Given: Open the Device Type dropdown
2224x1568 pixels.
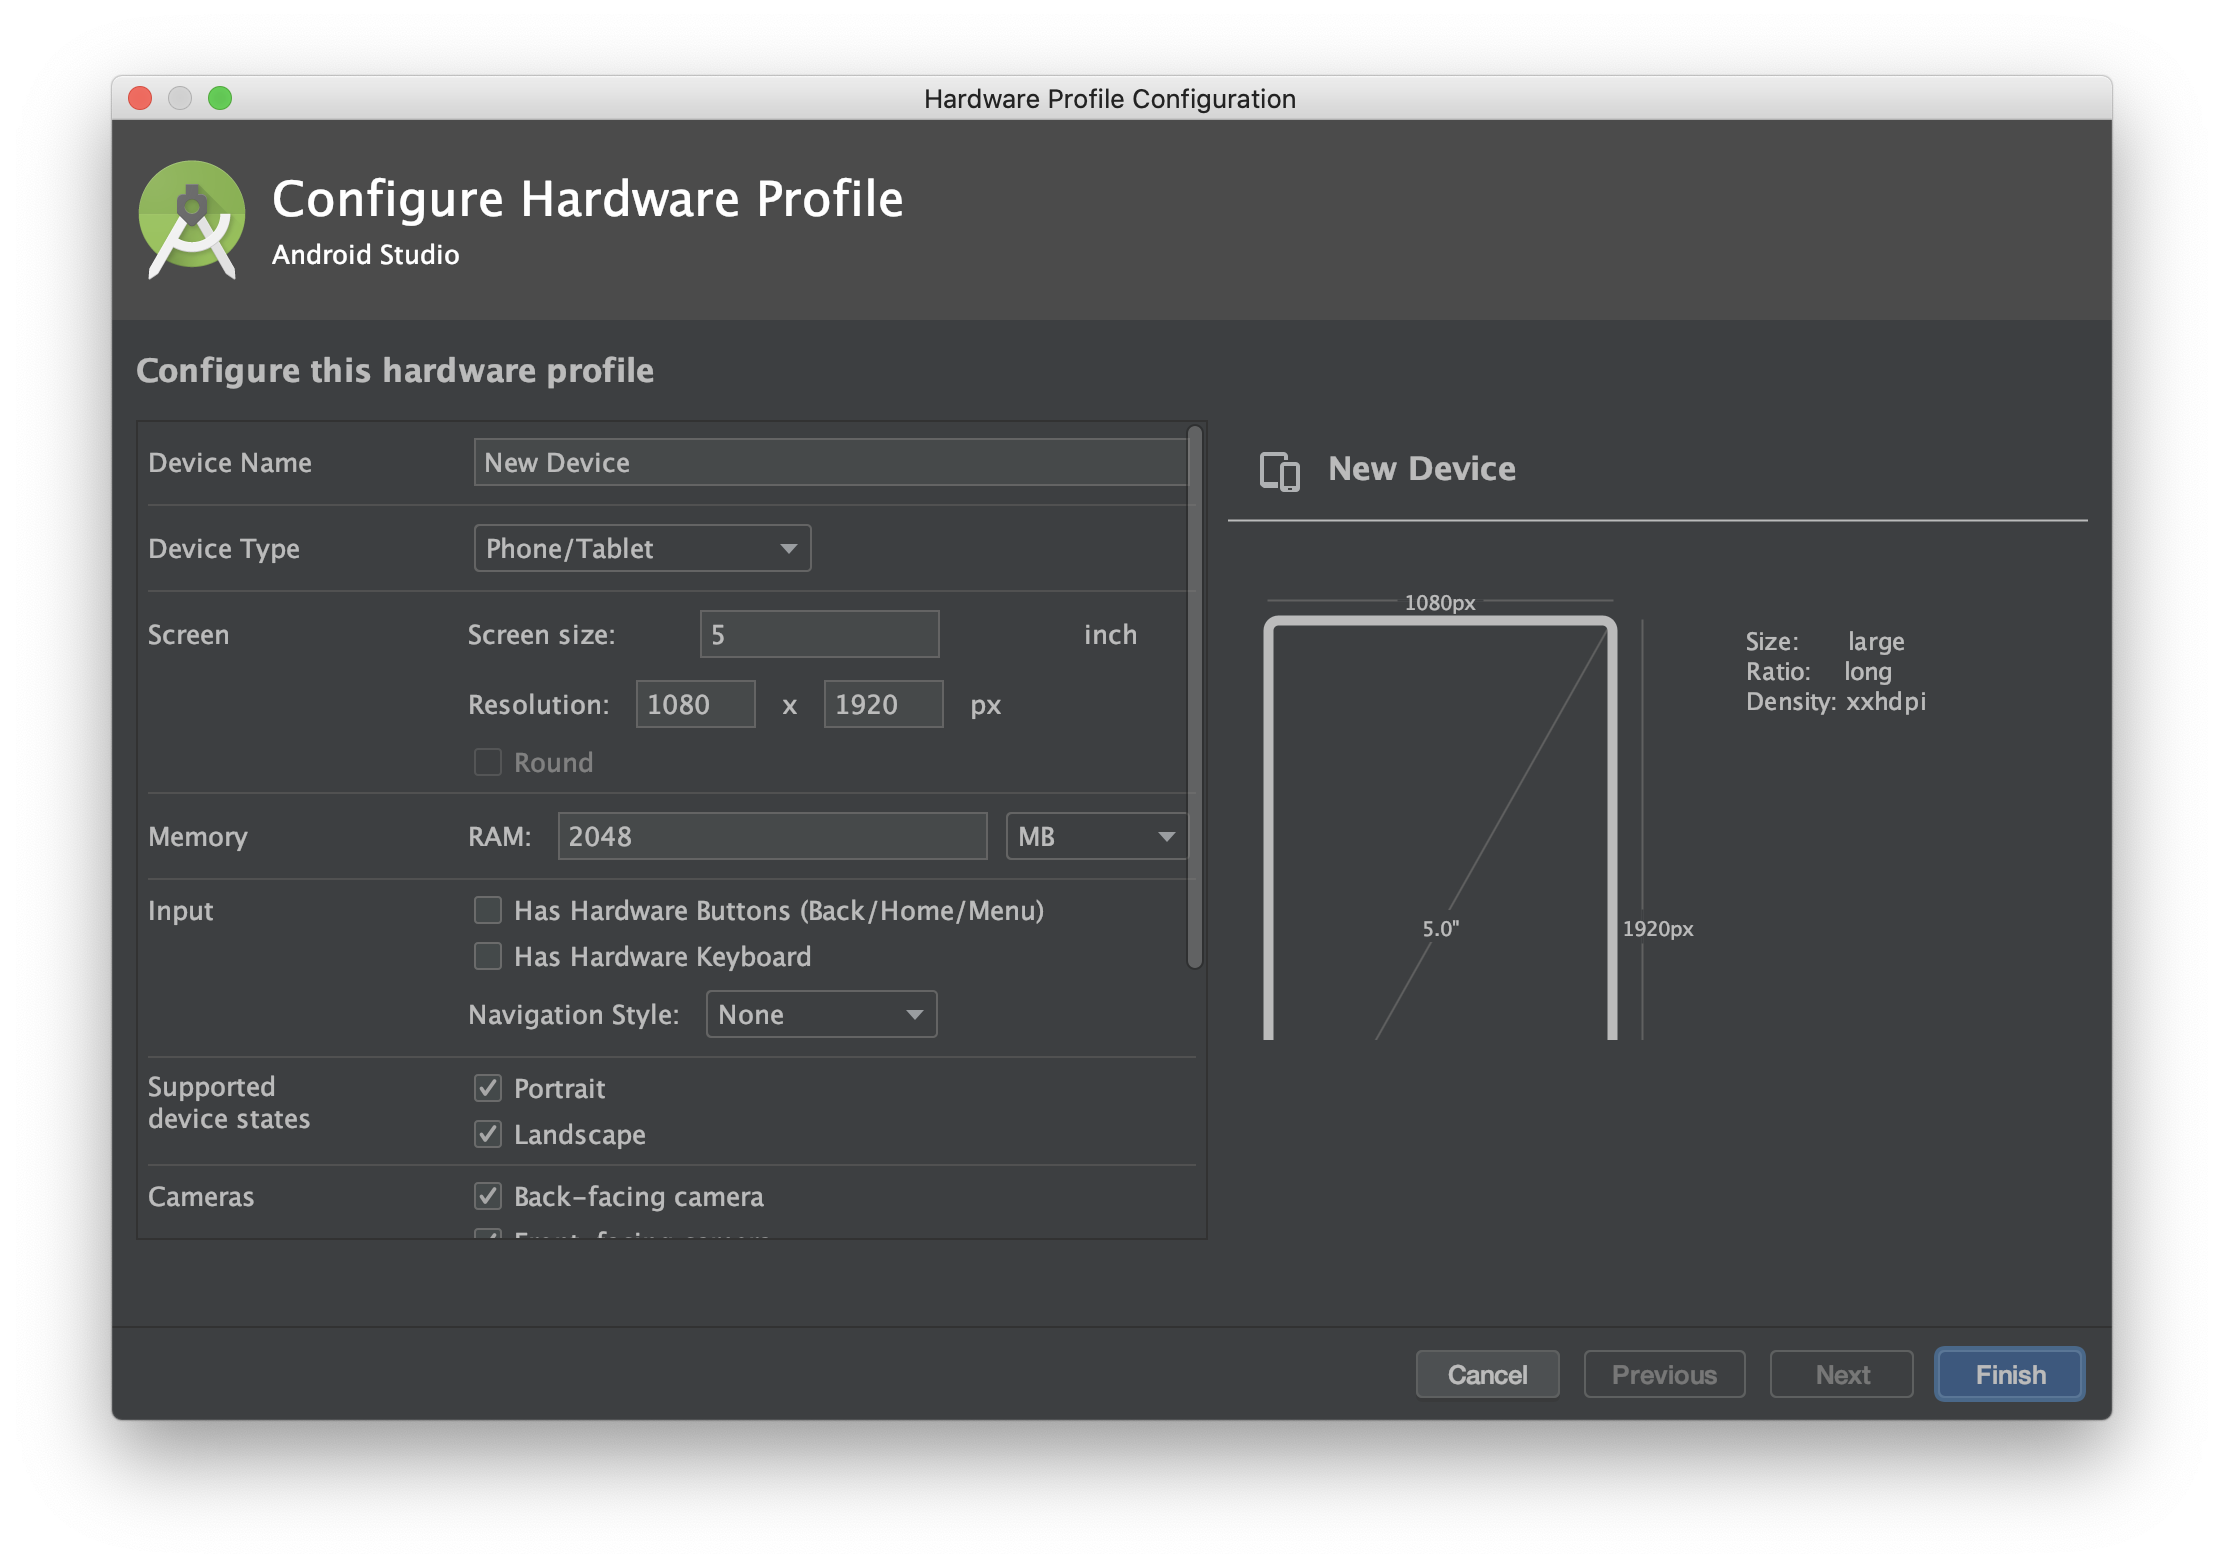Looking at the screenshot, I should coord(642,548).
